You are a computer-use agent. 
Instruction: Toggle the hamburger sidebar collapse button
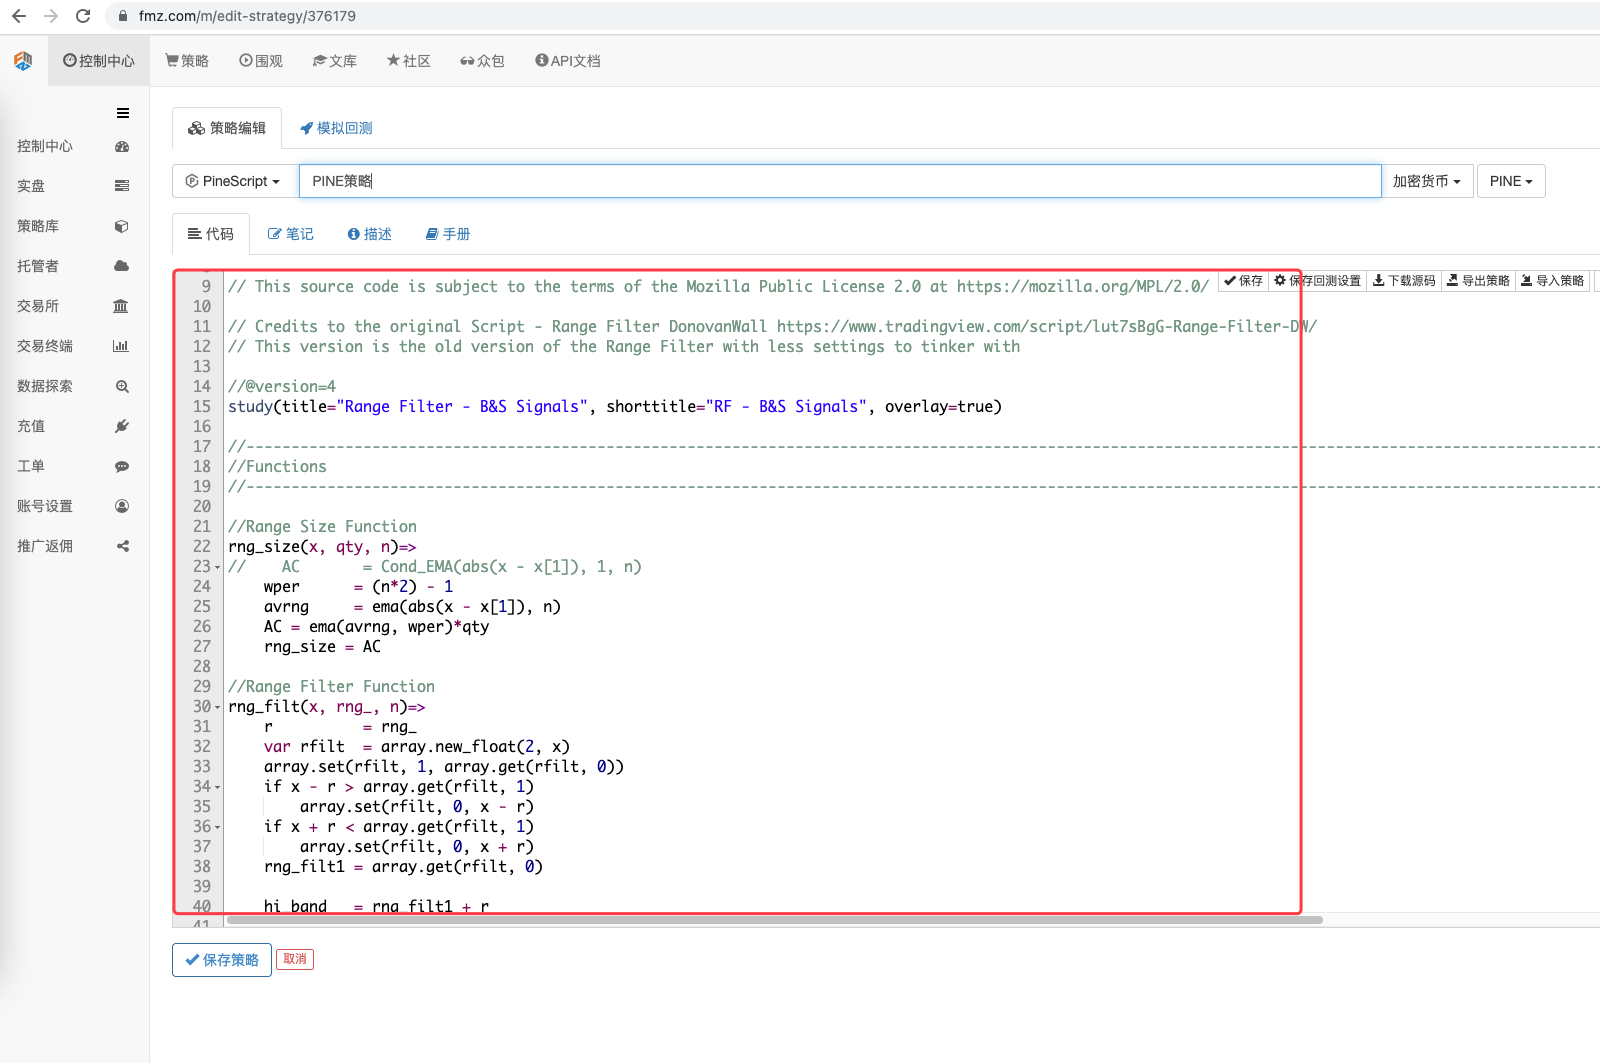click(123, 113)
